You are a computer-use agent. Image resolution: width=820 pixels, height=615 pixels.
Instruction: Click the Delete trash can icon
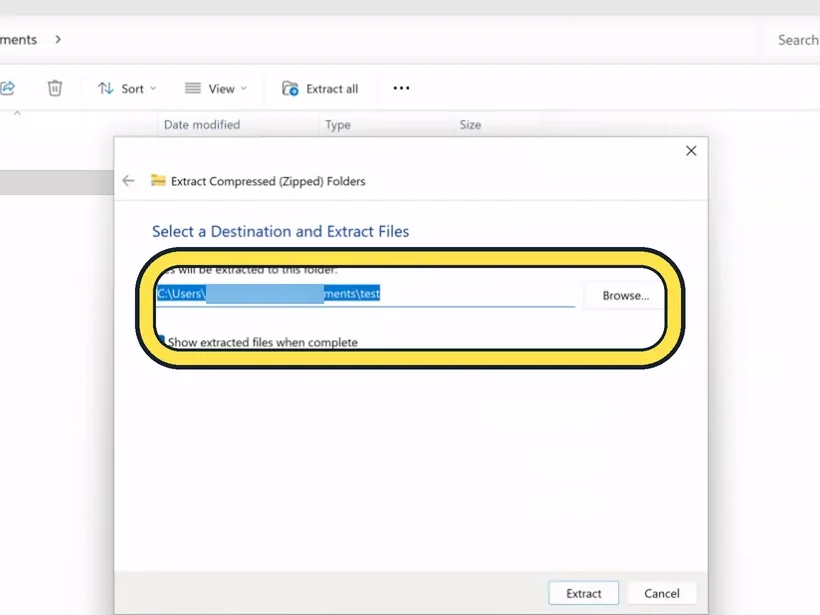(55, 88)
